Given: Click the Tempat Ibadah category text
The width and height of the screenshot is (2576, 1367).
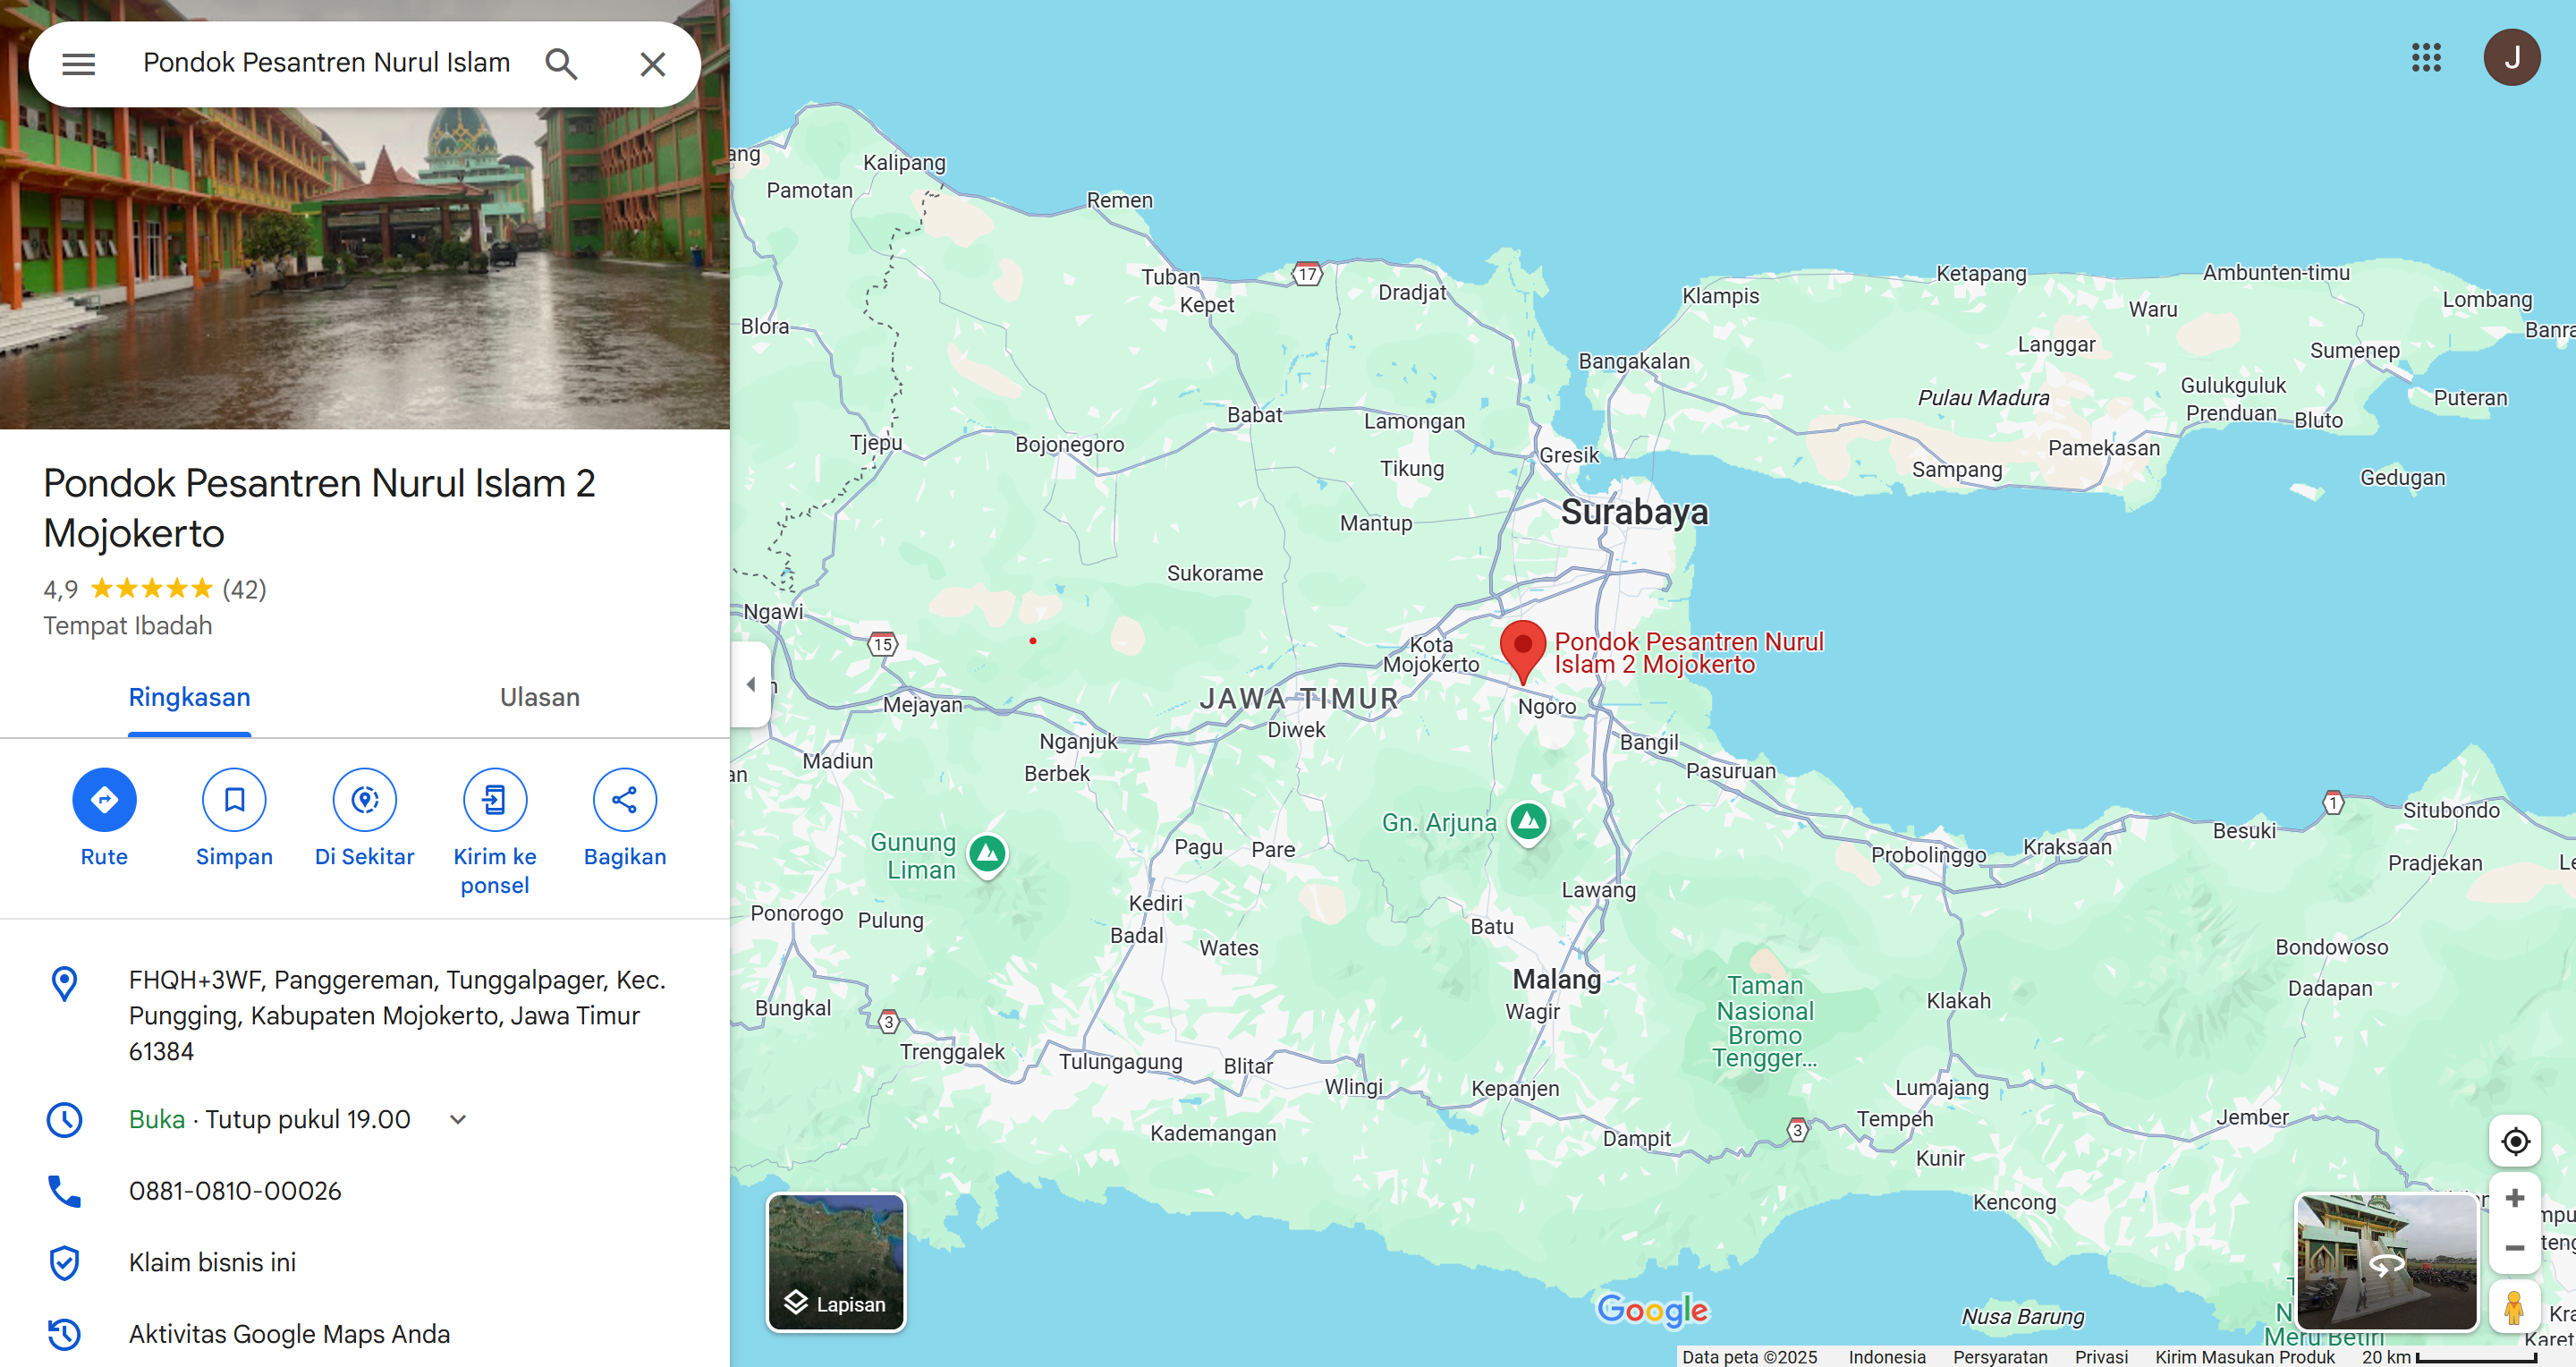Looking at the screenshot, I should point(127,625).
